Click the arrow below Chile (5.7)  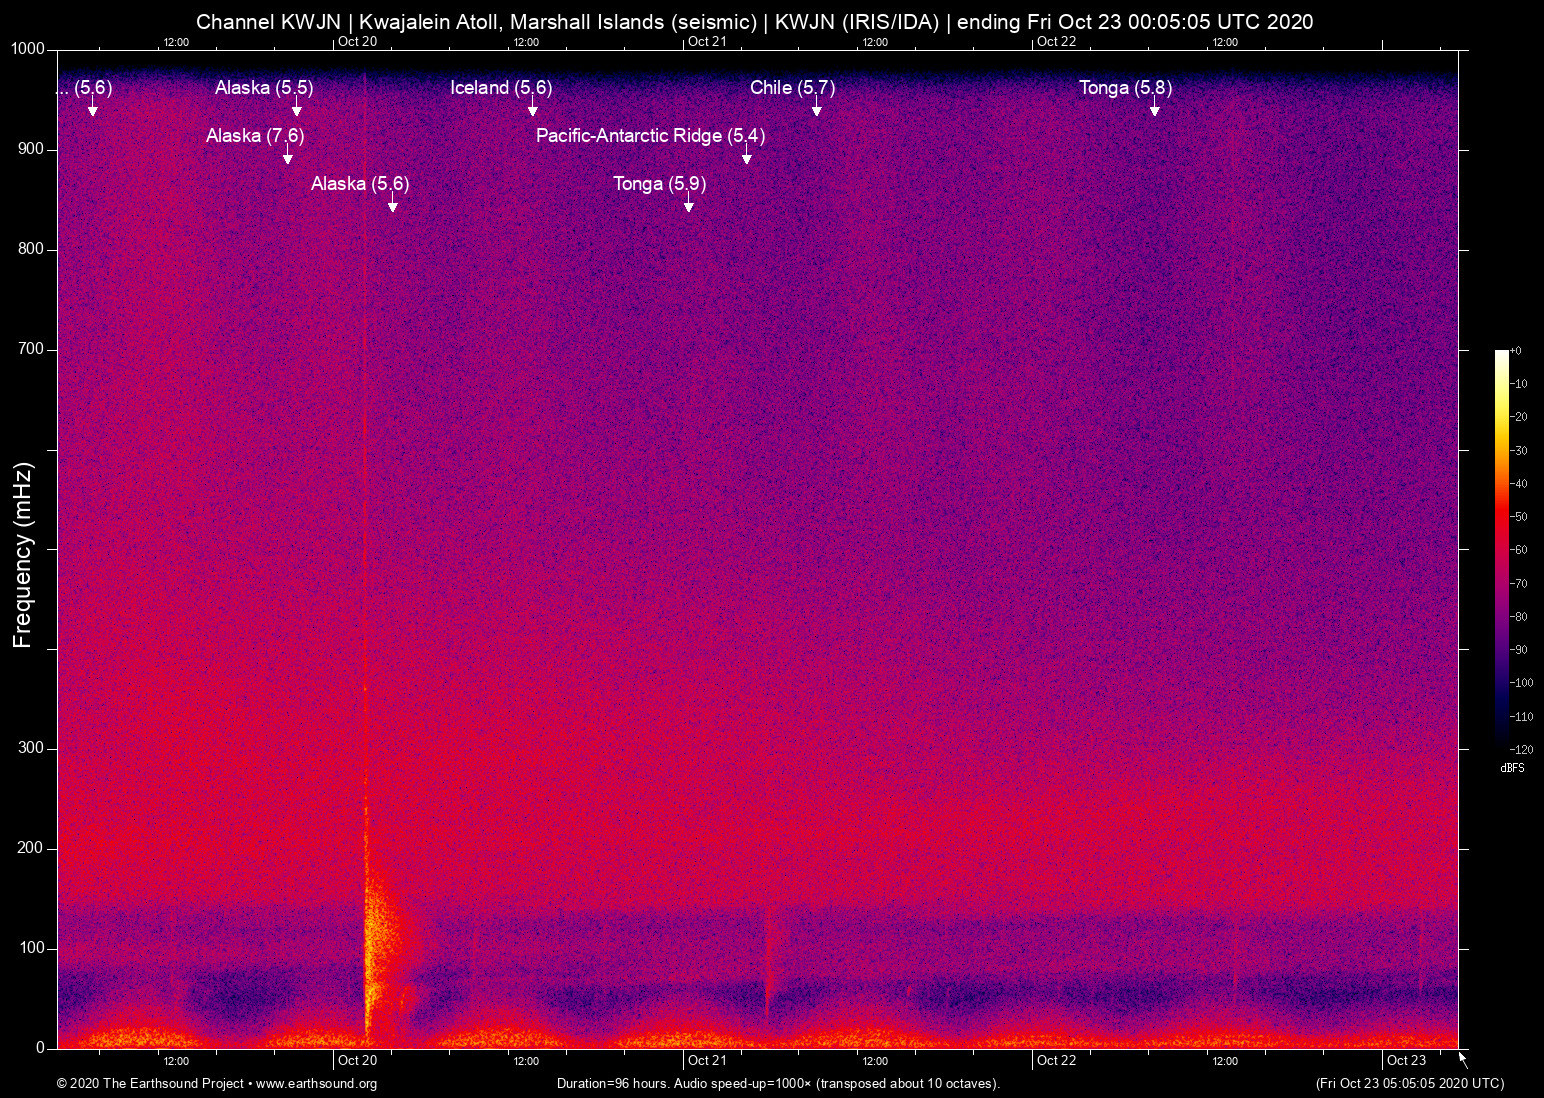click(817, 108)
